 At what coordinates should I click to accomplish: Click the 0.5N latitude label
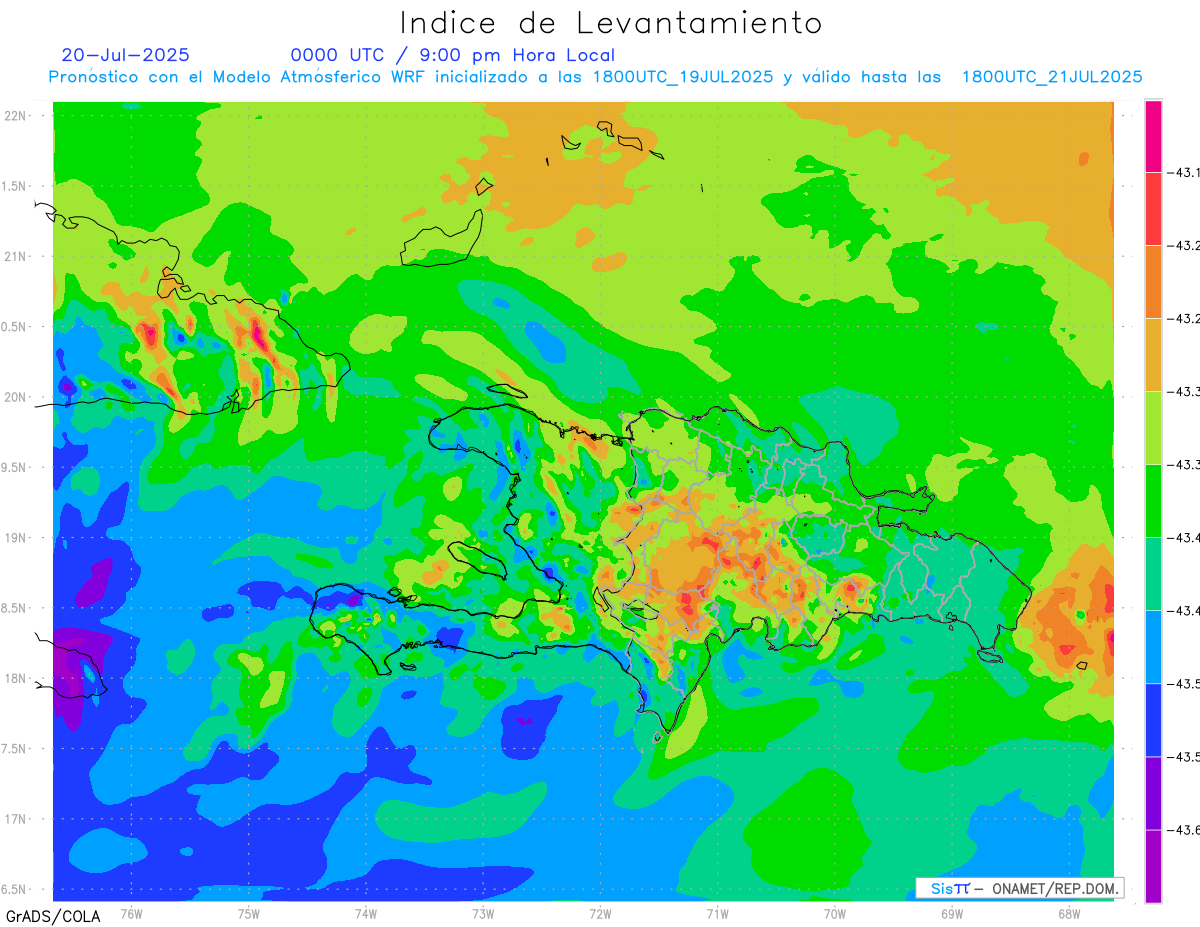[14, 327]
